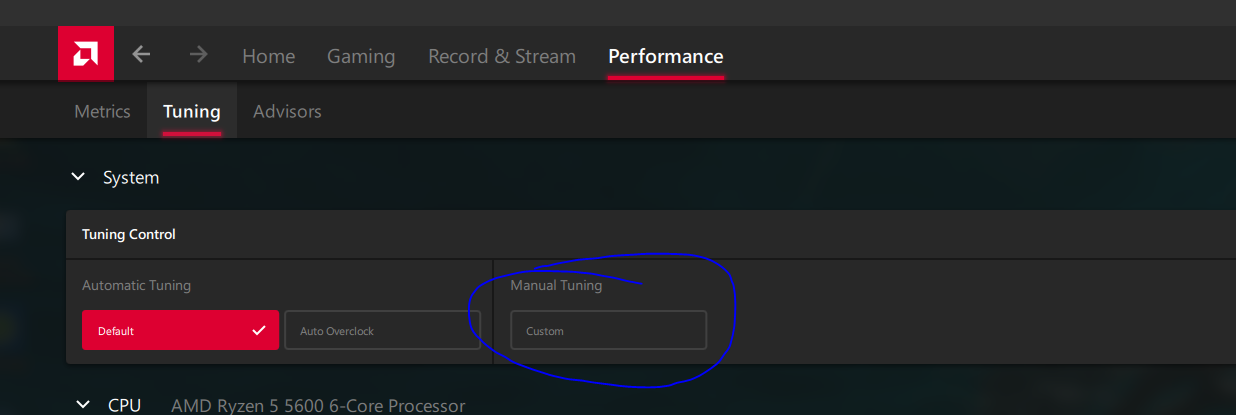Open the Home tab
Screen dimensions: 1236x415
(x=268, y=56)
